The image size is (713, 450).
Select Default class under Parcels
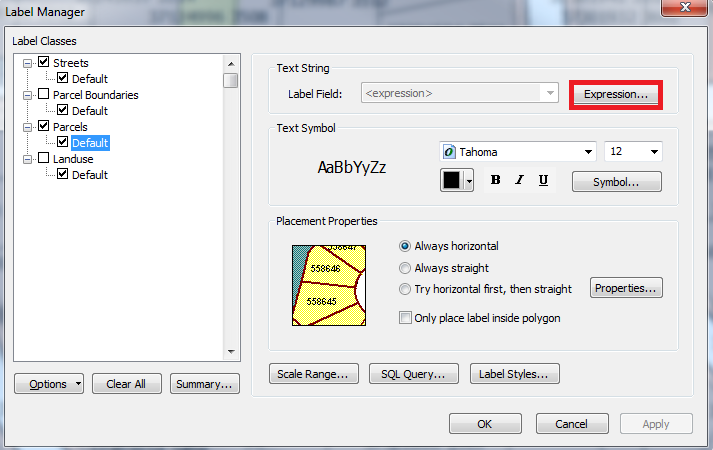90,143
